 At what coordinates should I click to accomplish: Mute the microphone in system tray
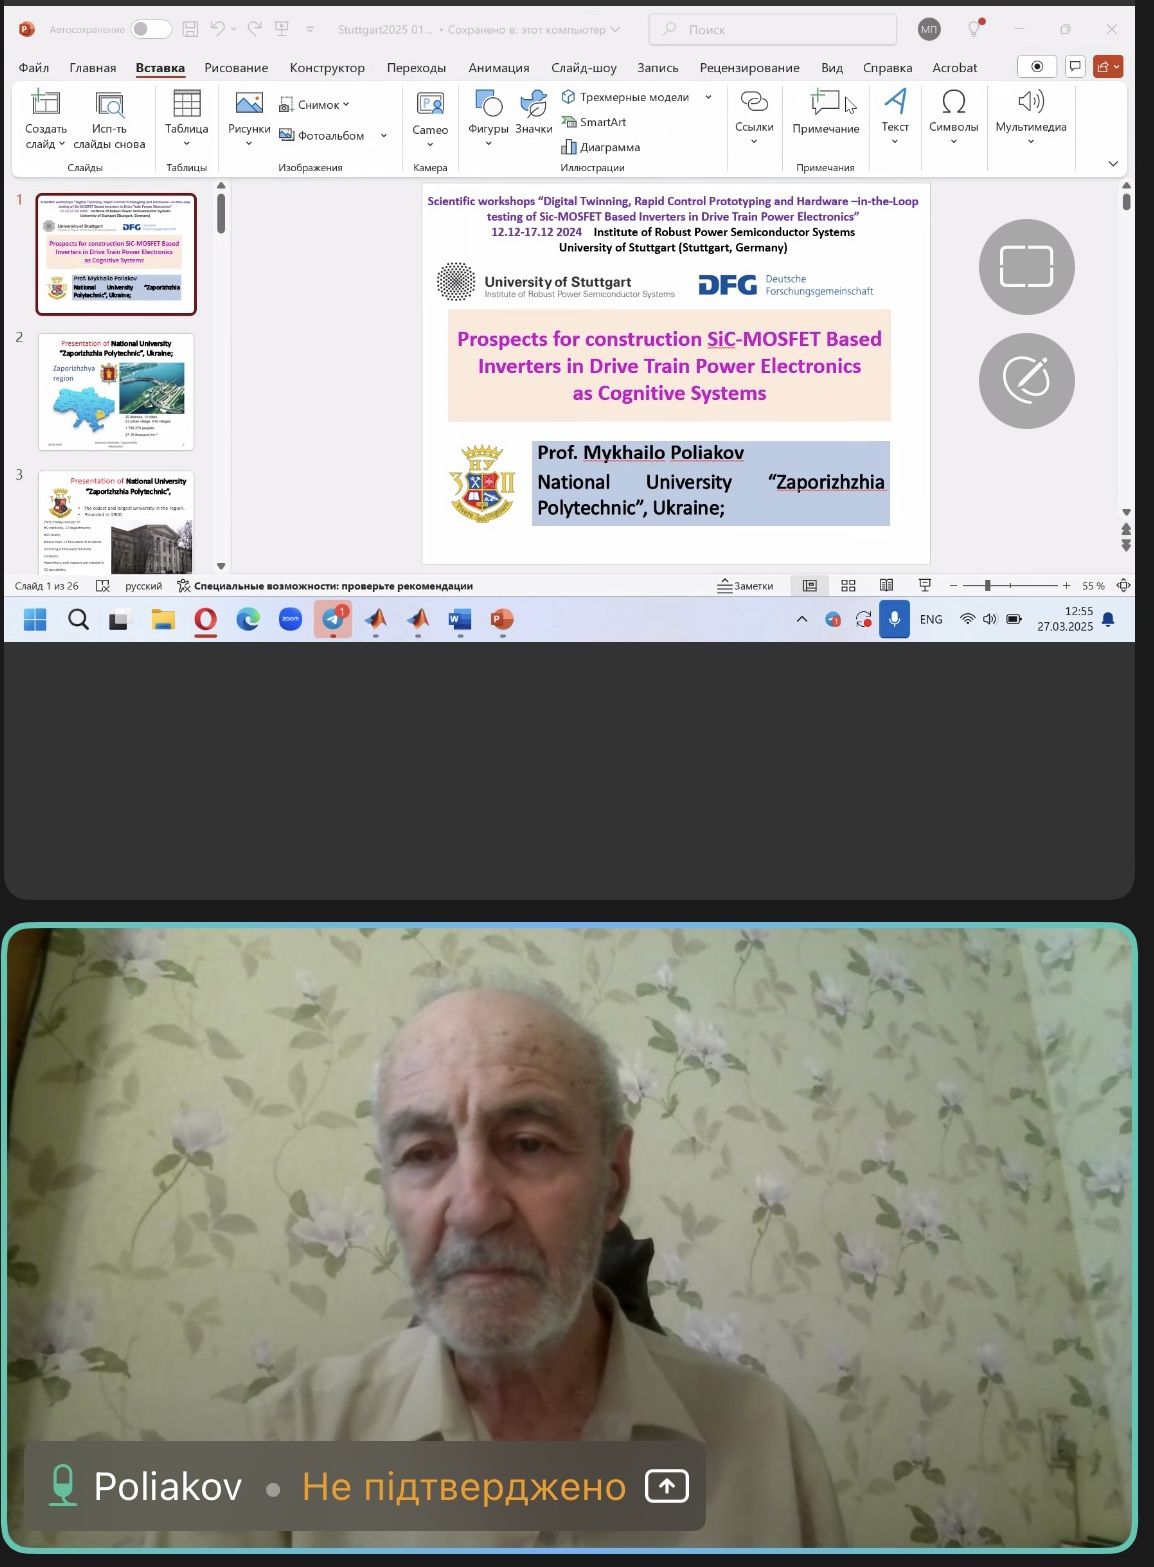(894, 620)
